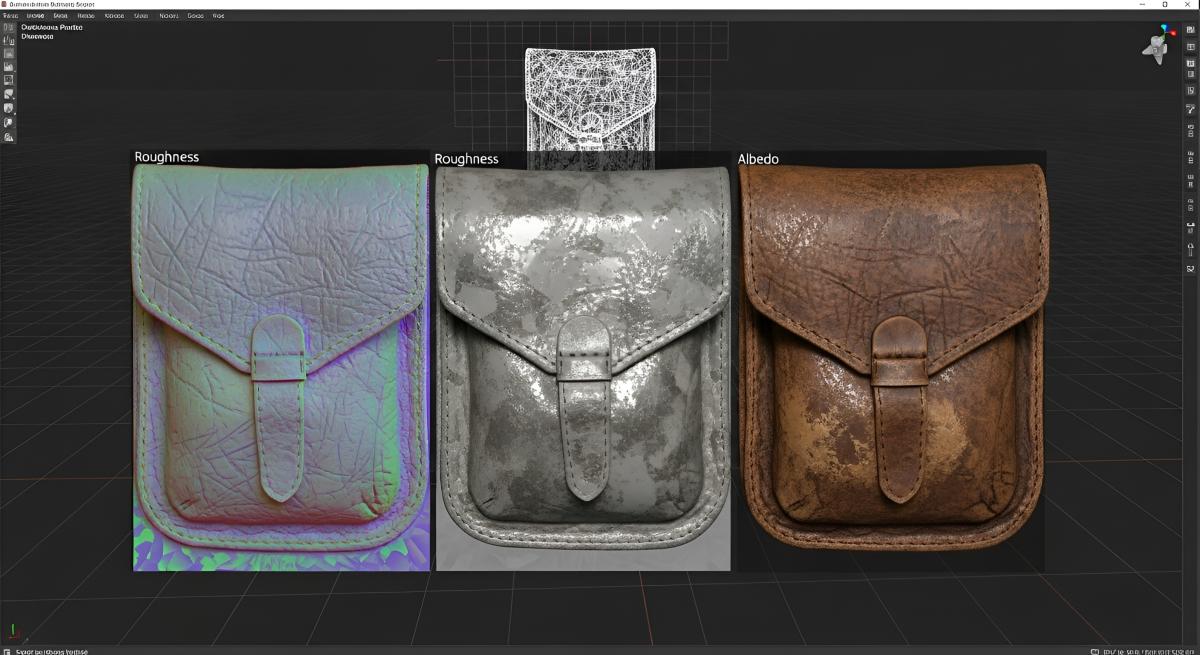The width and height of the screenshot is (1200, 655).
Task: Select the third tool in the left toolbar
Action: 9,53
